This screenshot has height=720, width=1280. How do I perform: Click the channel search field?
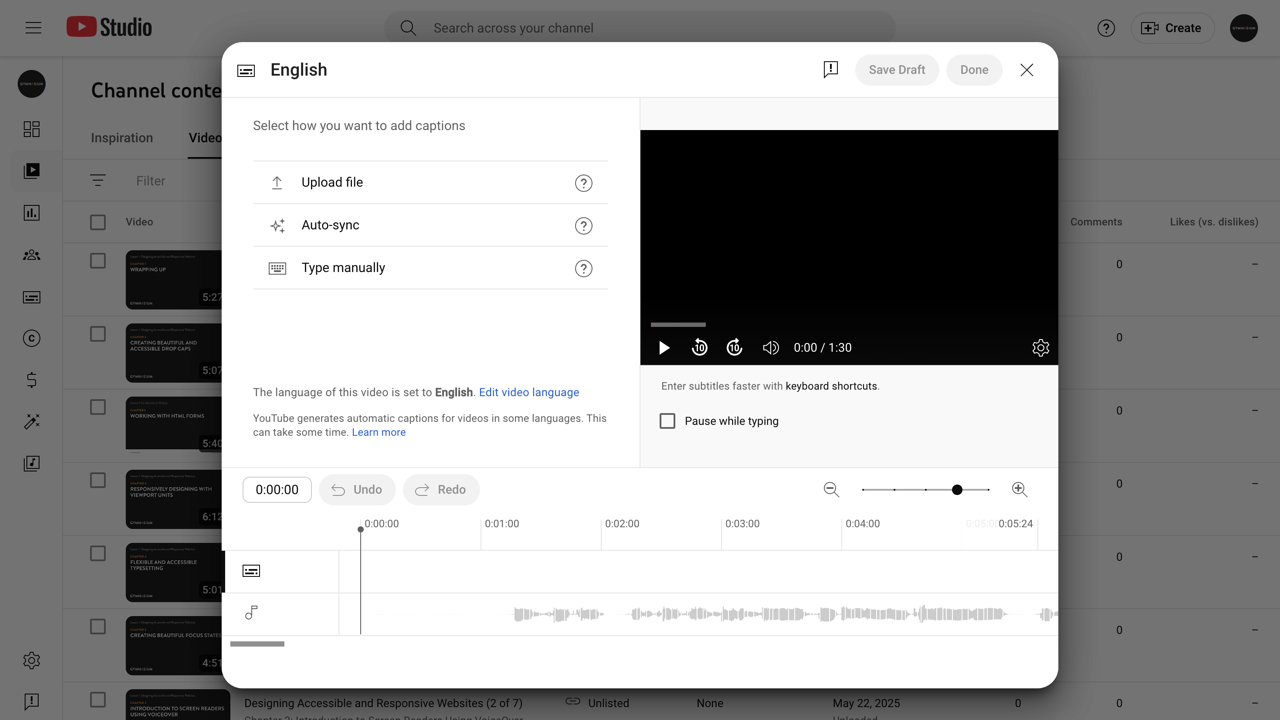640,28
